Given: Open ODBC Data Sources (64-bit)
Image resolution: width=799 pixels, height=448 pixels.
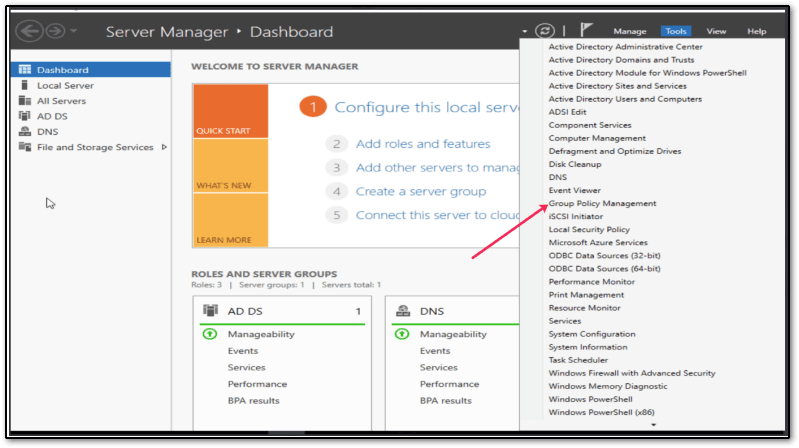Looking at the screenshot, I should [x=604, y=269].
